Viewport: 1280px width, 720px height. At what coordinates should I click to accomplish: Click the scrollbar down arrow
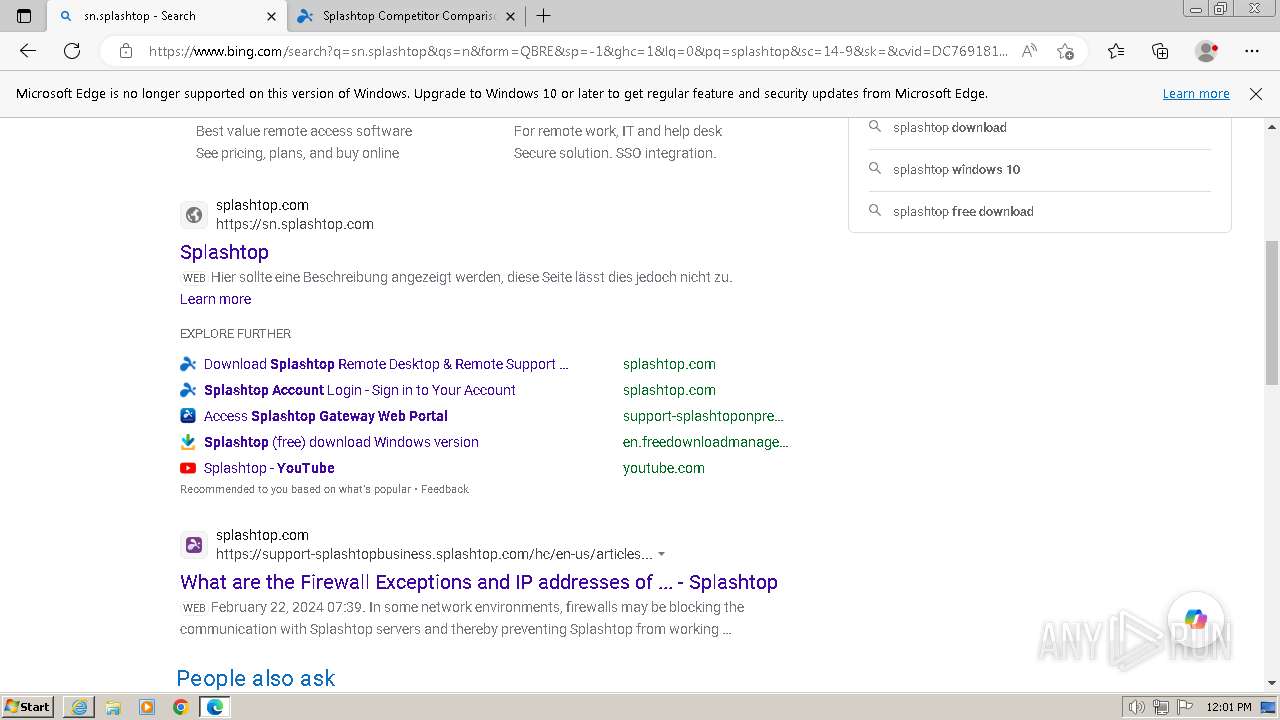click(1272, 683)
